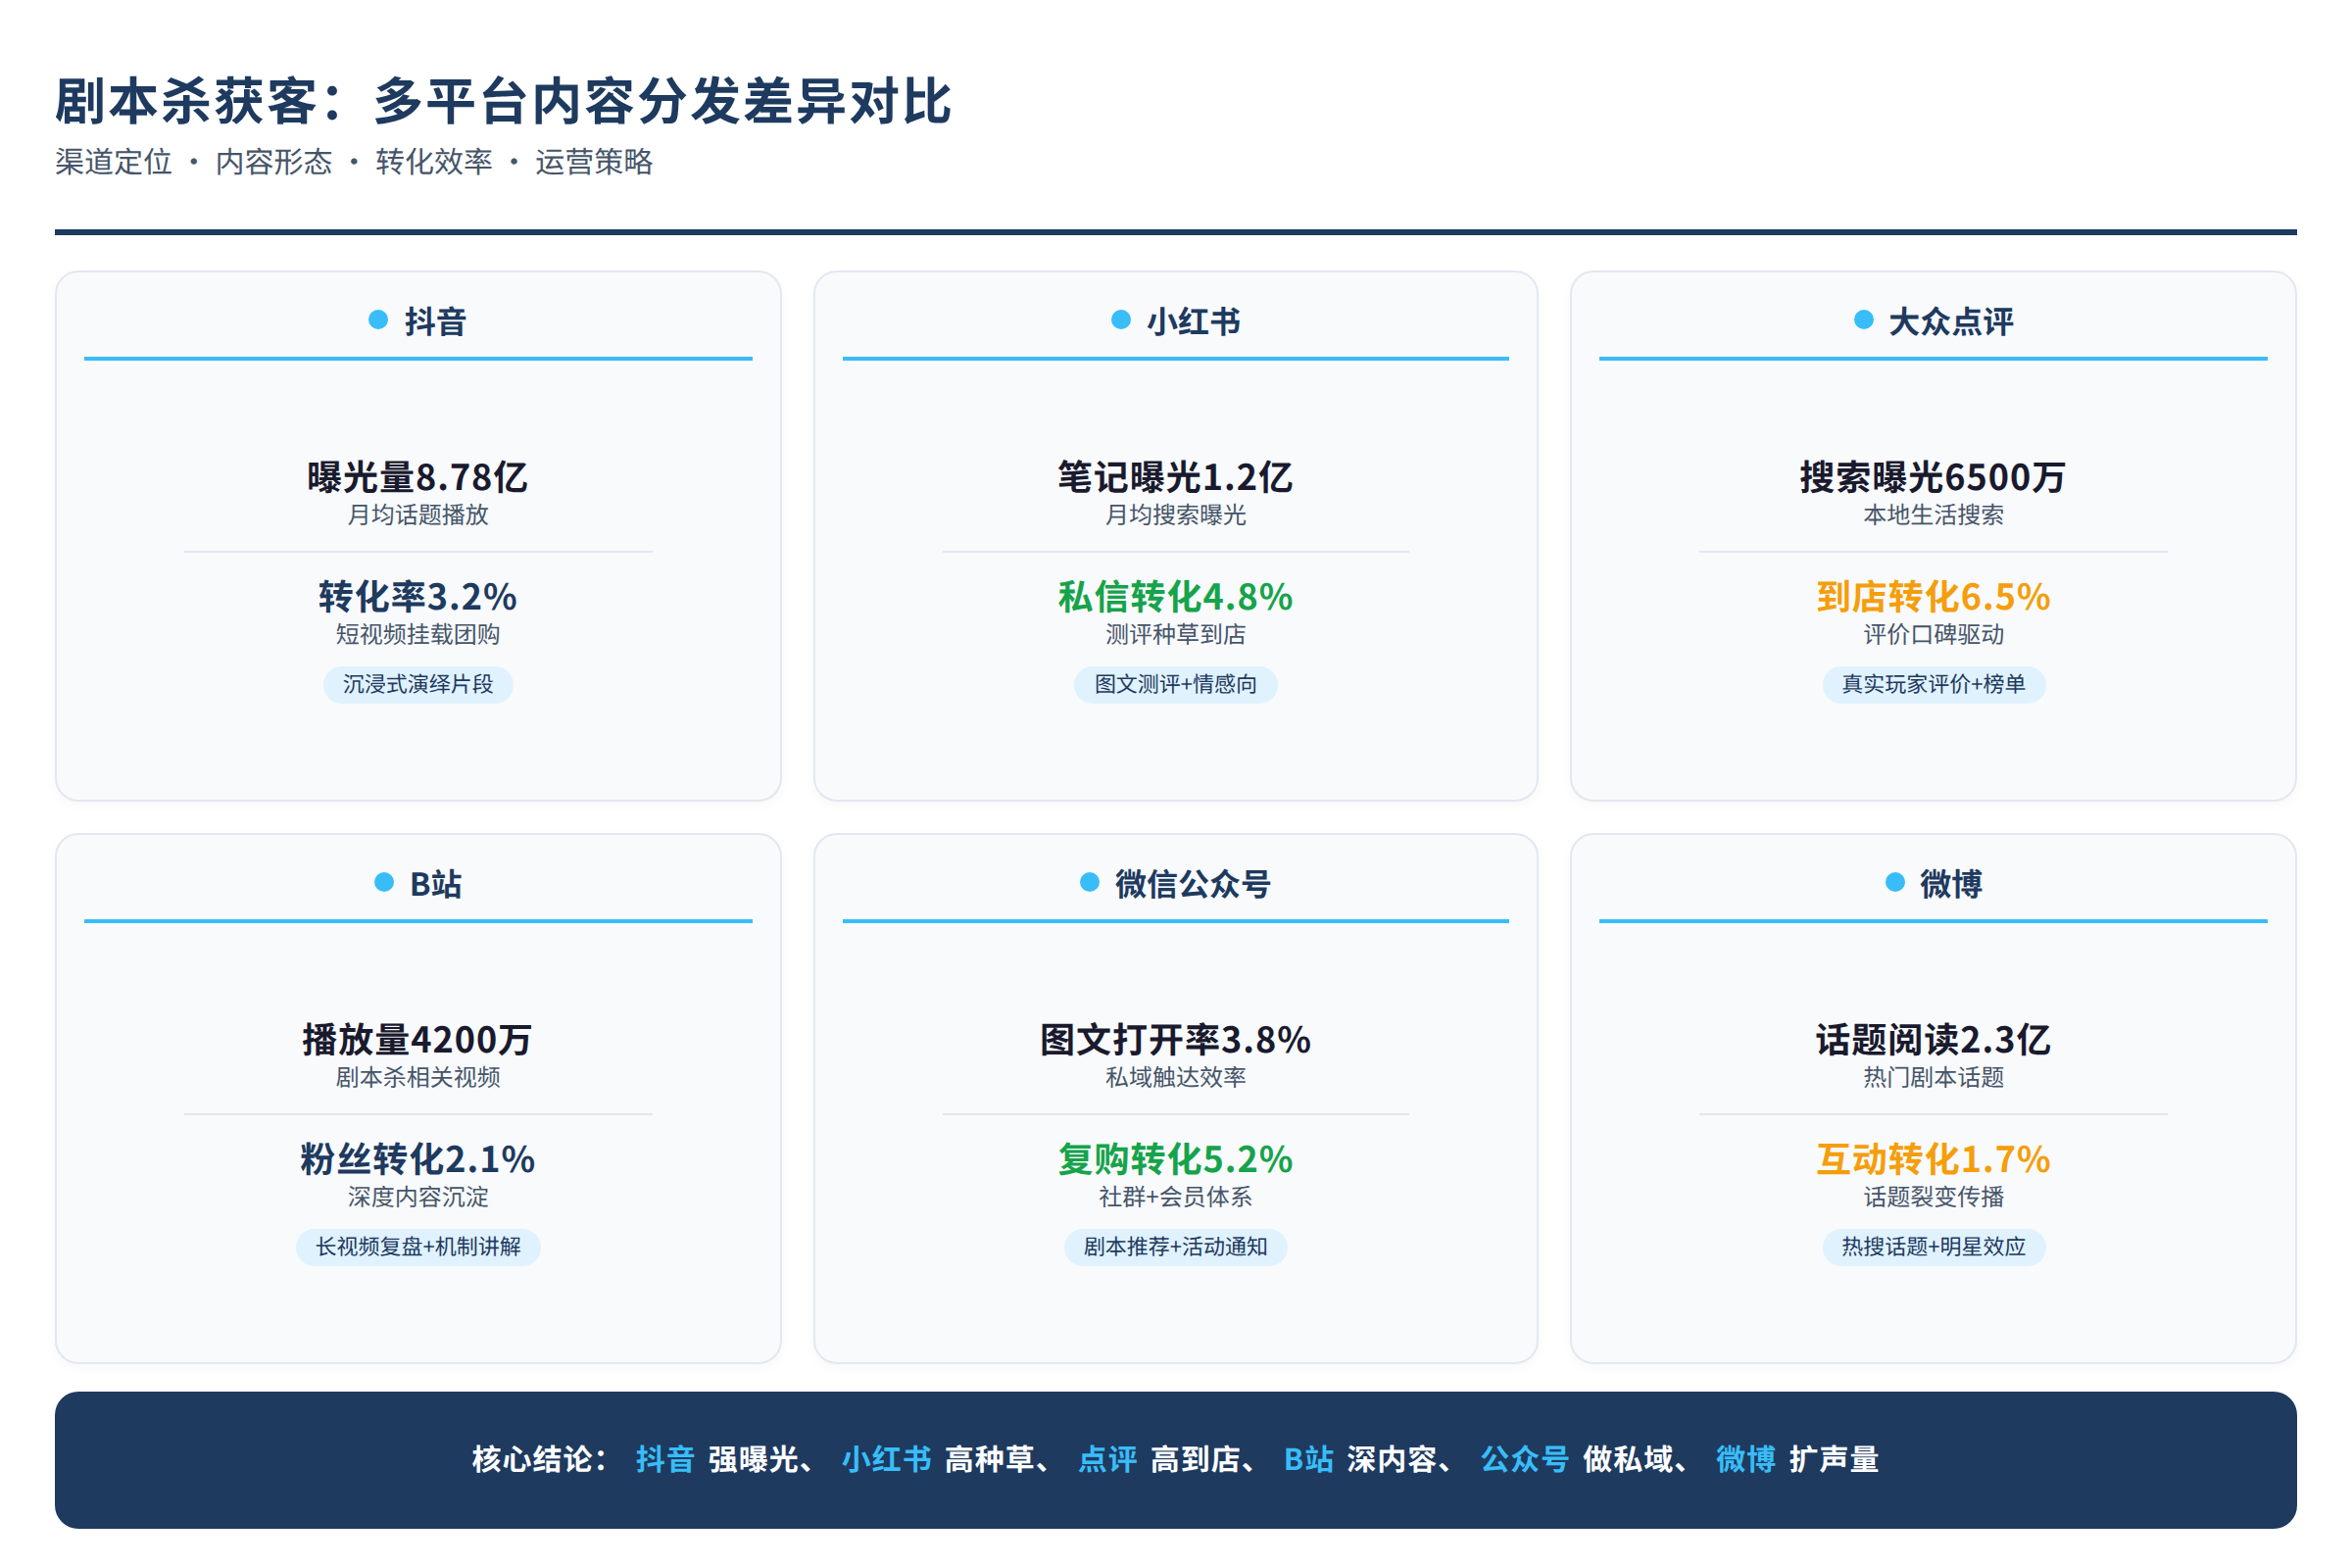Click the blue dot beside 小红书
This screenshot has height=1568, width=2352.
coord(1121,320)
